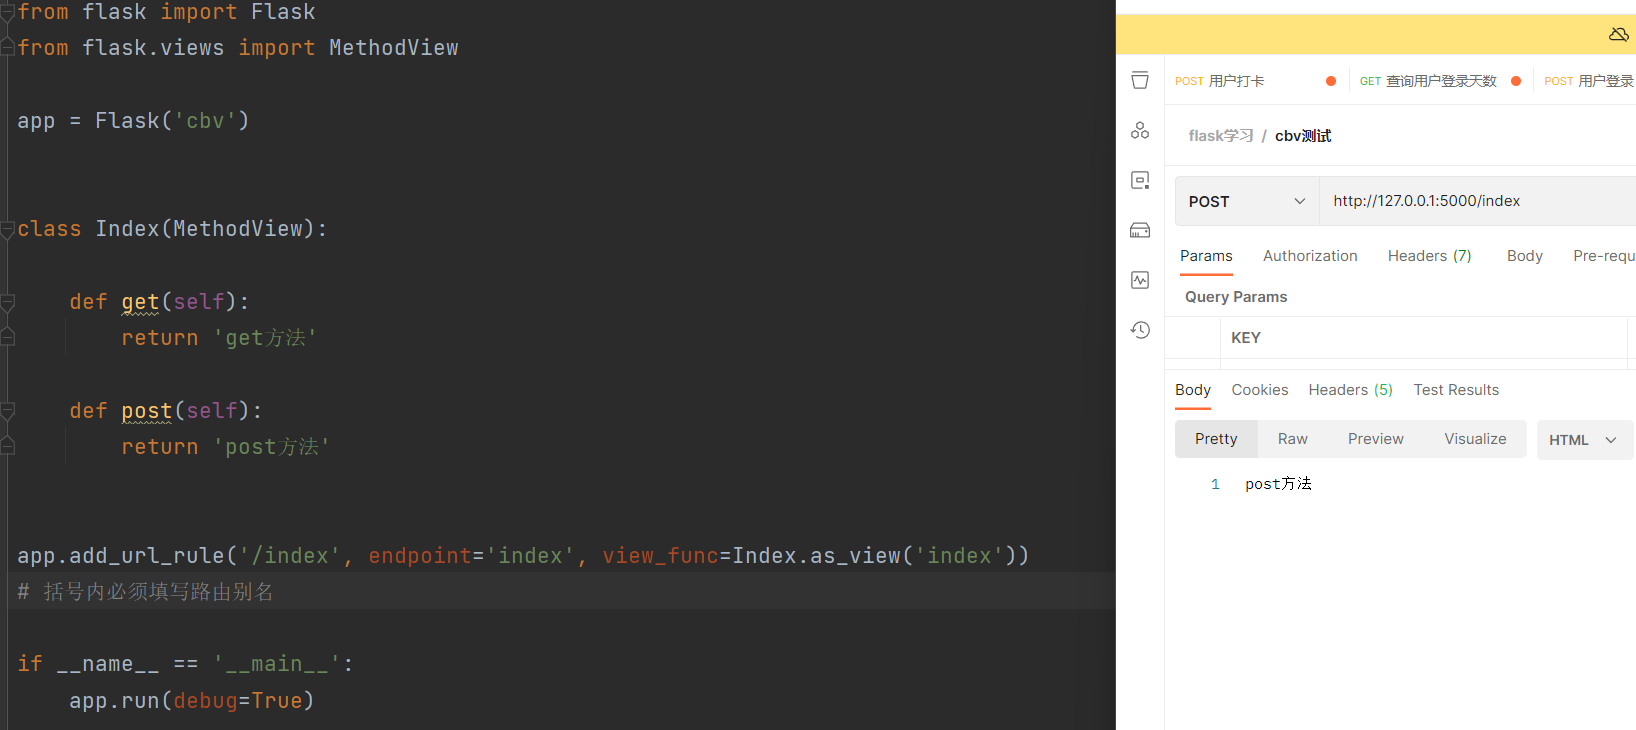Select the Pre-request script tab
The image size is (1636, 730).
[x=1604, y=256]
